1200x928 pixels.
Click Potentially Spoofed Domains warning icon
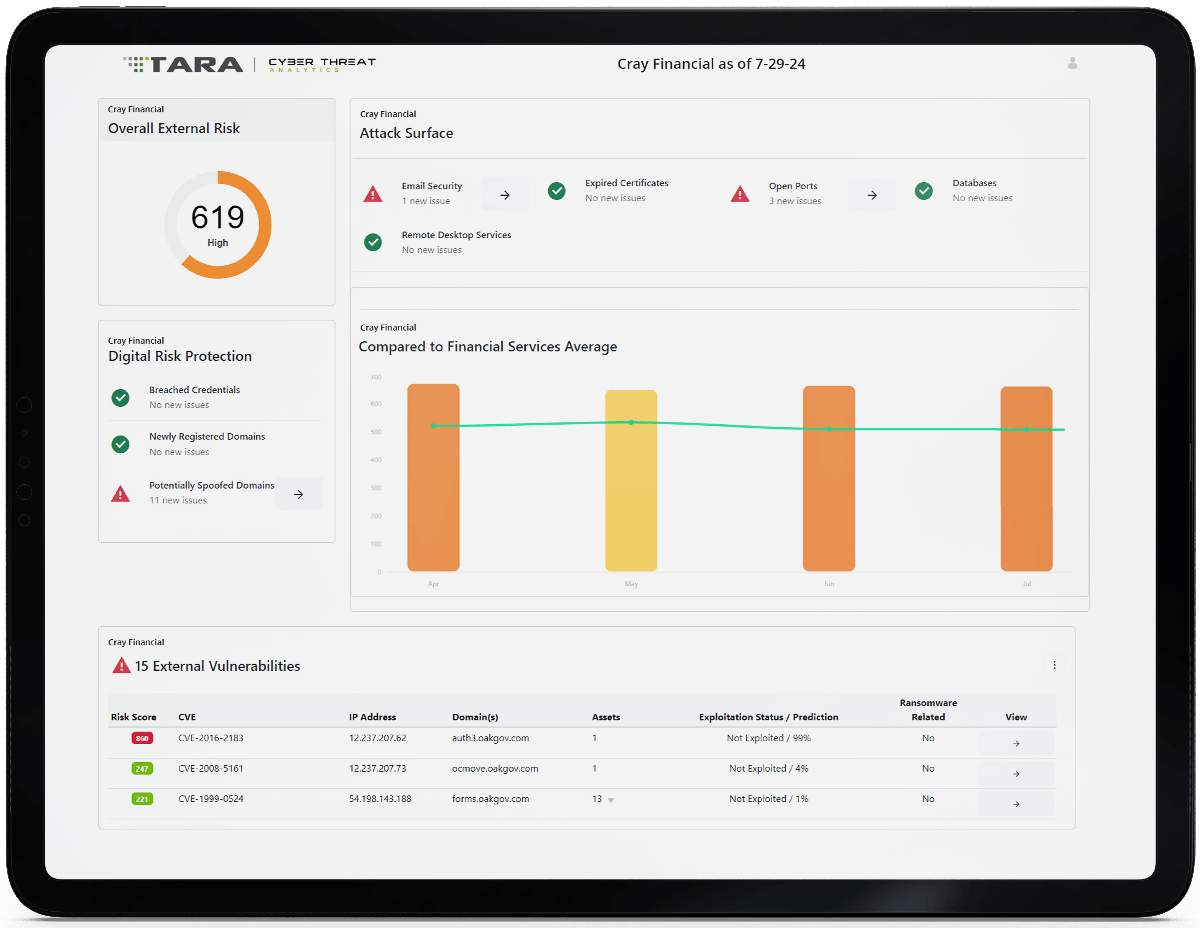click(121, 493)
